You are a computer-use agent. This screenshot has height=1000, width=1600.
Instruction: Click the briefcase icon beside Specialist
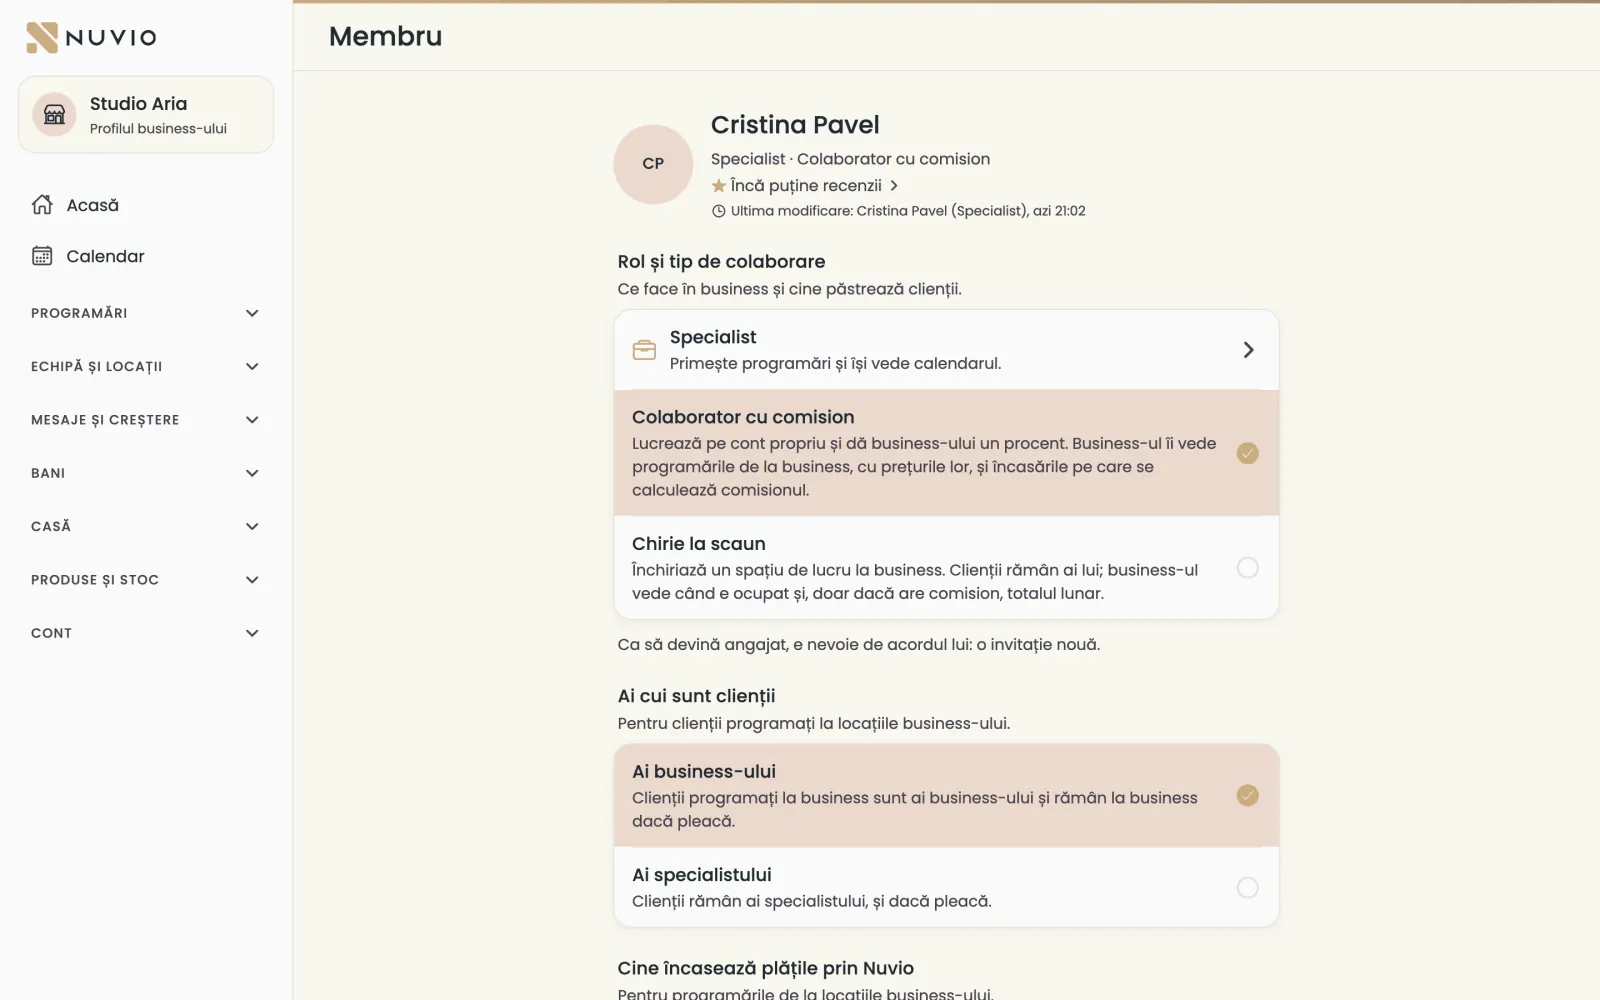point(645,350)
